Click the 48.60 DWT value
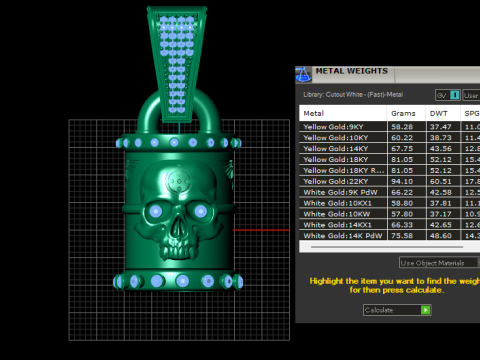 tap(440, 235)
